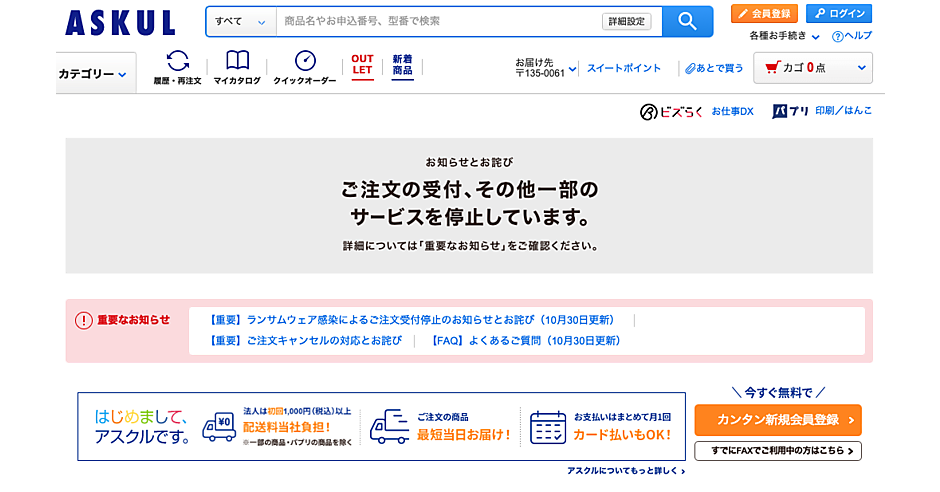Expand the カゴ cart dropdown arrow

point(861,68)
